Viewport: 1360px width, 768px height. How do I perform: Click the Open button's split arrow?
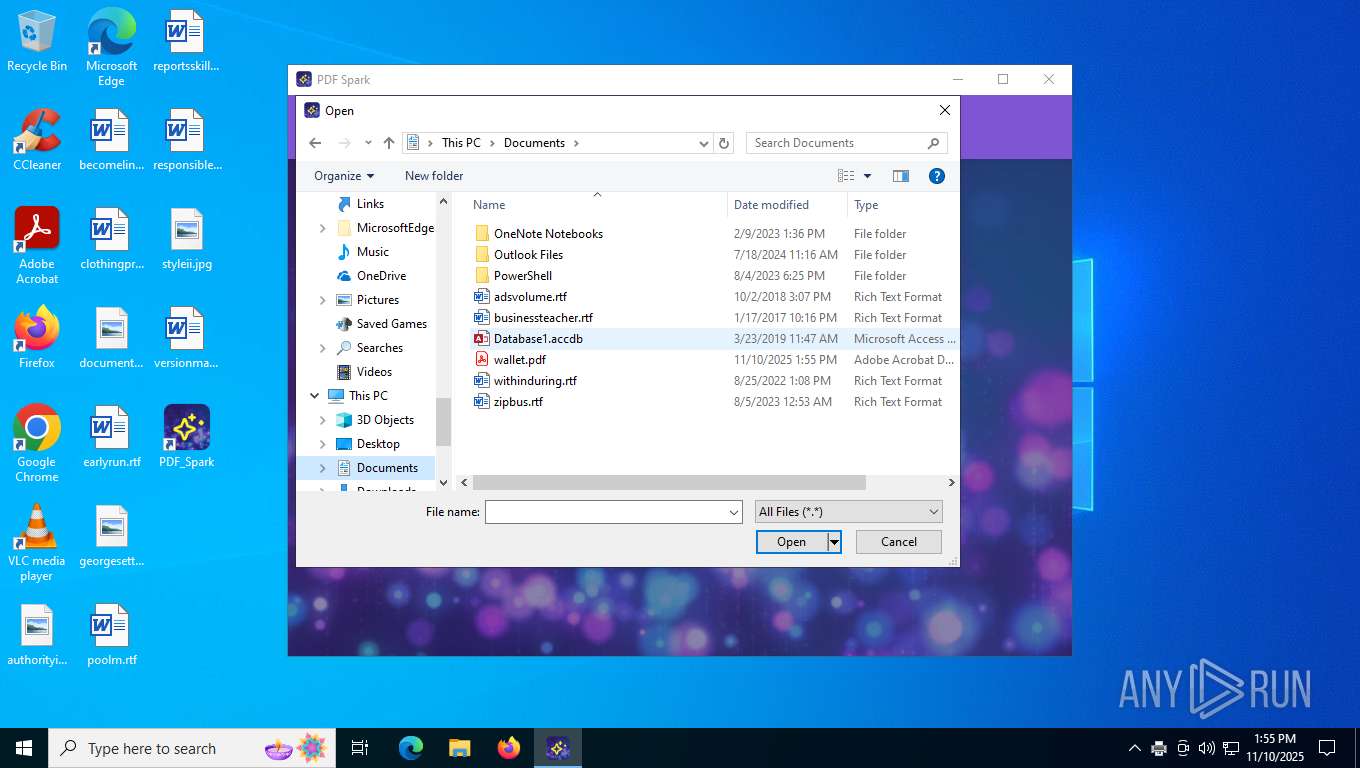pos(834,542)
